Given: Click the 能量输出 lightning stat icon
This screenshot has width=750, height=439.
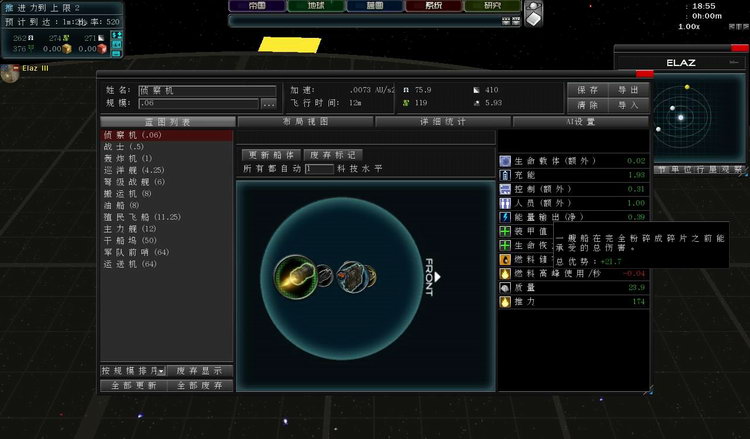Looking at the screenshot, I should [505, 217].
